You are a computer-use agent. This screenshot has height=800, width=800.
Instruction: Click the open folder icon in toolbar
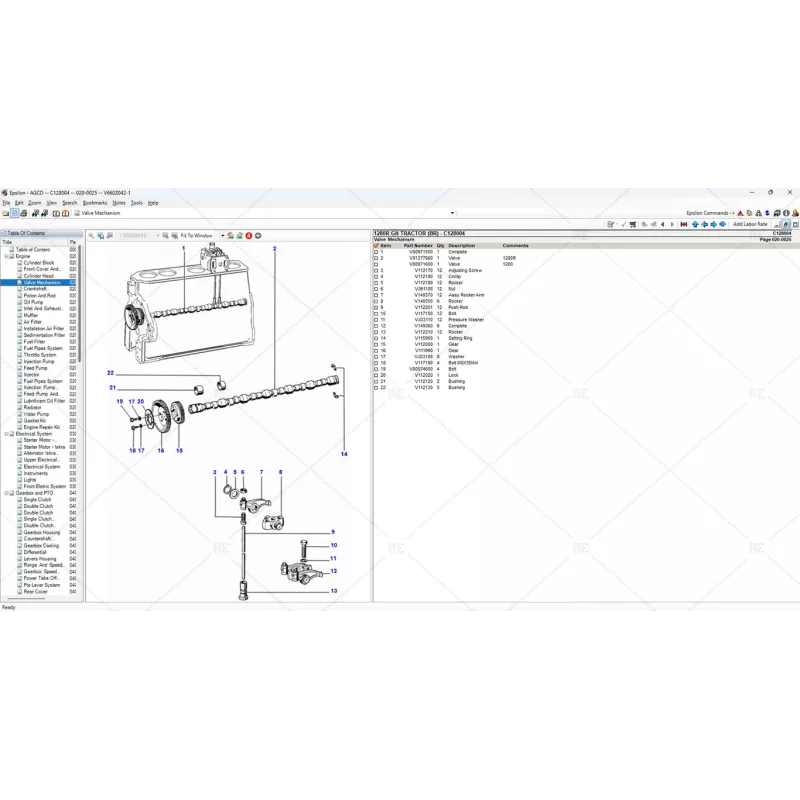coord(5,213)
